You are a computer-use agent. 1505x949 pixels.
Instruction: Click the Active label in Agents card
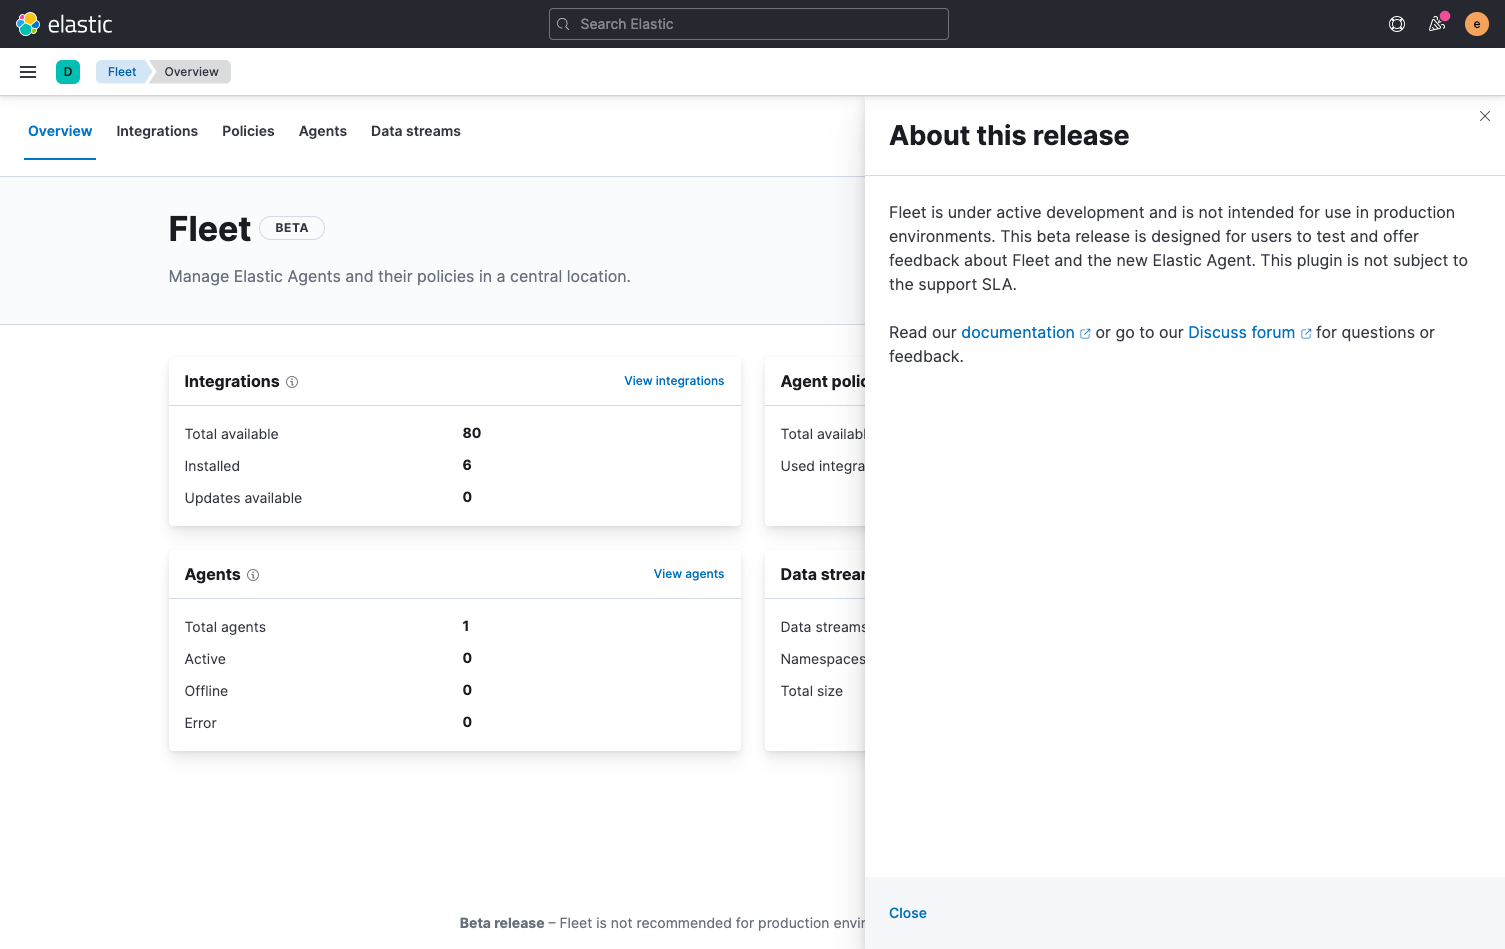[x=205, y=659]
